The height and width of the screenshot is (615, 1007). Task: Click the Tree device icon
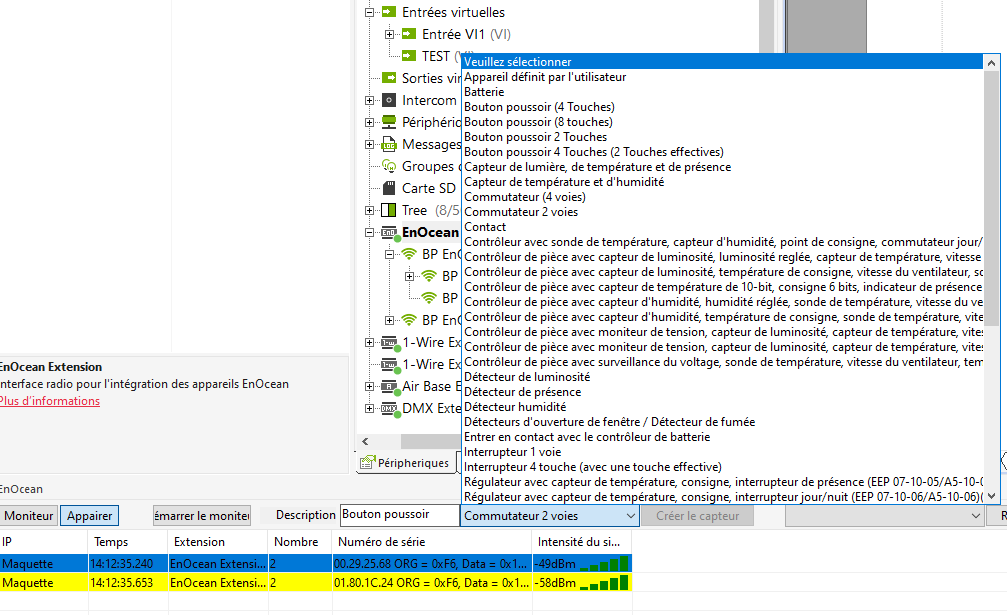click(389, 210)
